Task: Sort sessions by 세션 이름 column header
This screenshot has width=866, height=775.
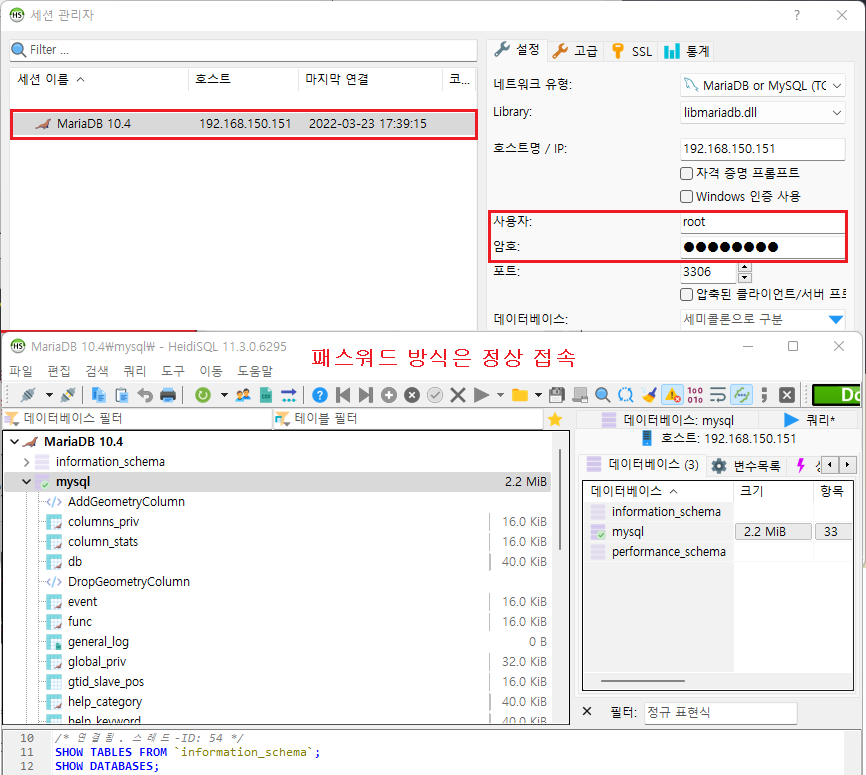Action: [x=99, y=80]
